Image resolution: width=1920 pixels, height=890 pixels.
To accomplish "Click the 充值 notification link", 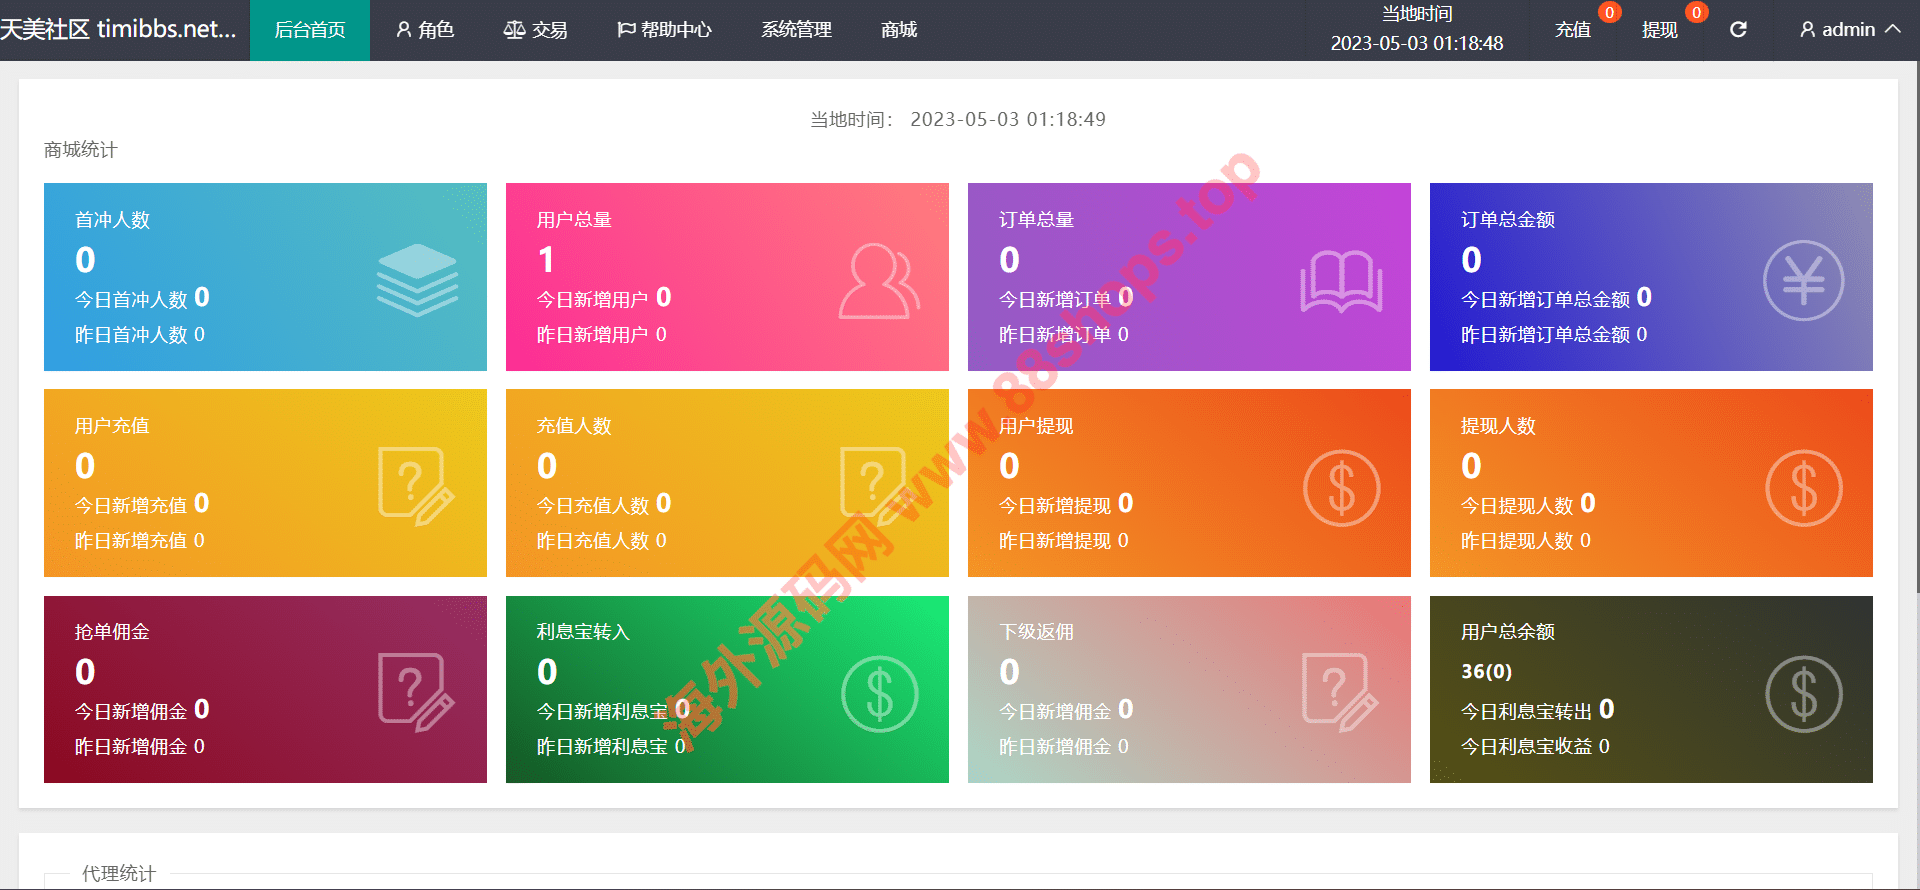I will [1573, 30].
